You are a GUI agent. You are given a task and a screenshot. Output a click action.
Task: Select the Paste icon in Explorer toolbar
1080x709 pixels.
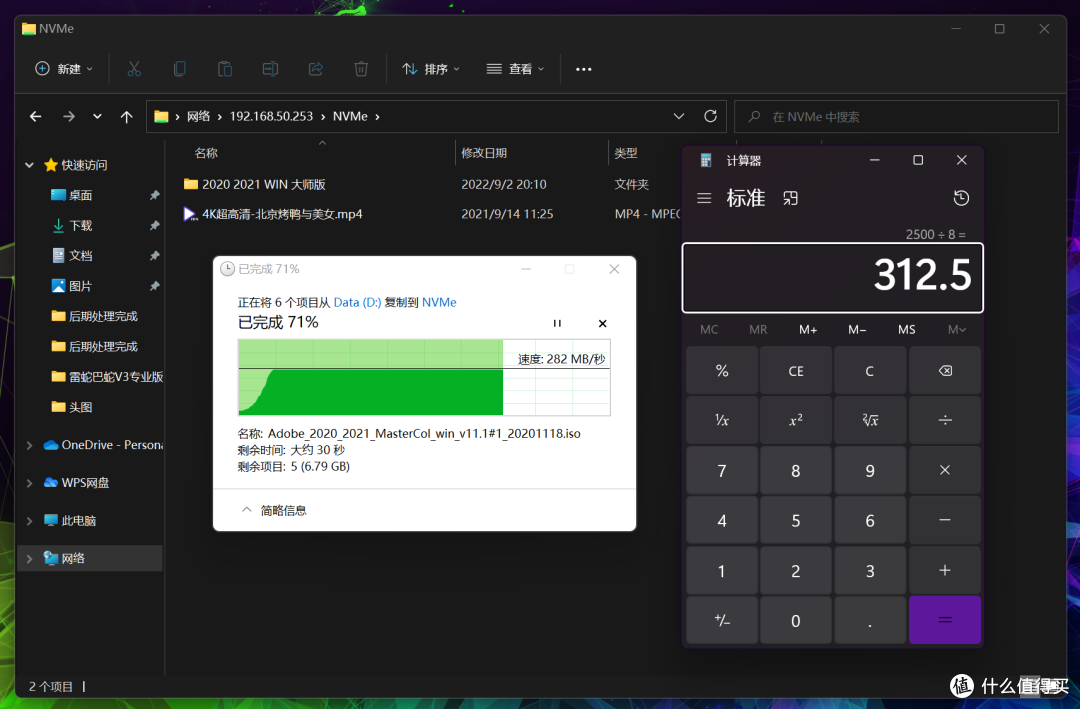pyautogui.click(x=224, y=68)
